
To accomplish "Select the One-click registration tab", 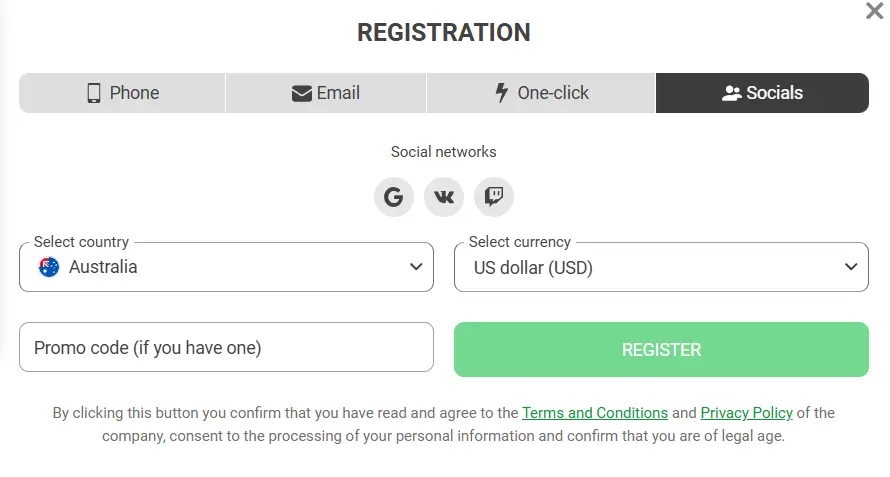I will 541,93.
